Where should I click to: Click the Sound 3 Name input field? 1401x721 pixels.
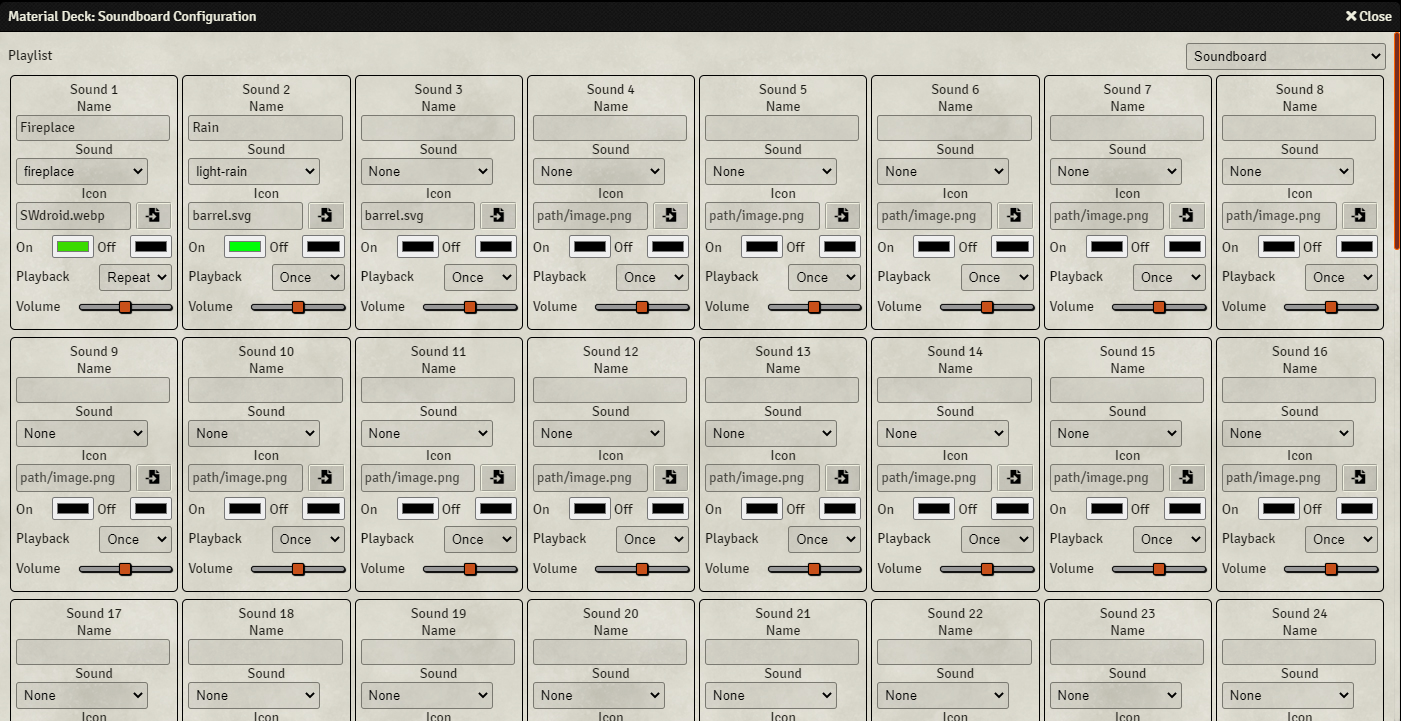[x=438, y=128]
